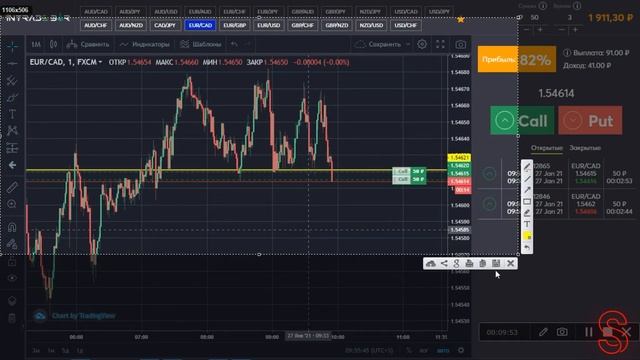640x360 pixels.
Task: Click the Сравнить compare button
Action: pyautogui.click(x=88, y=44)
